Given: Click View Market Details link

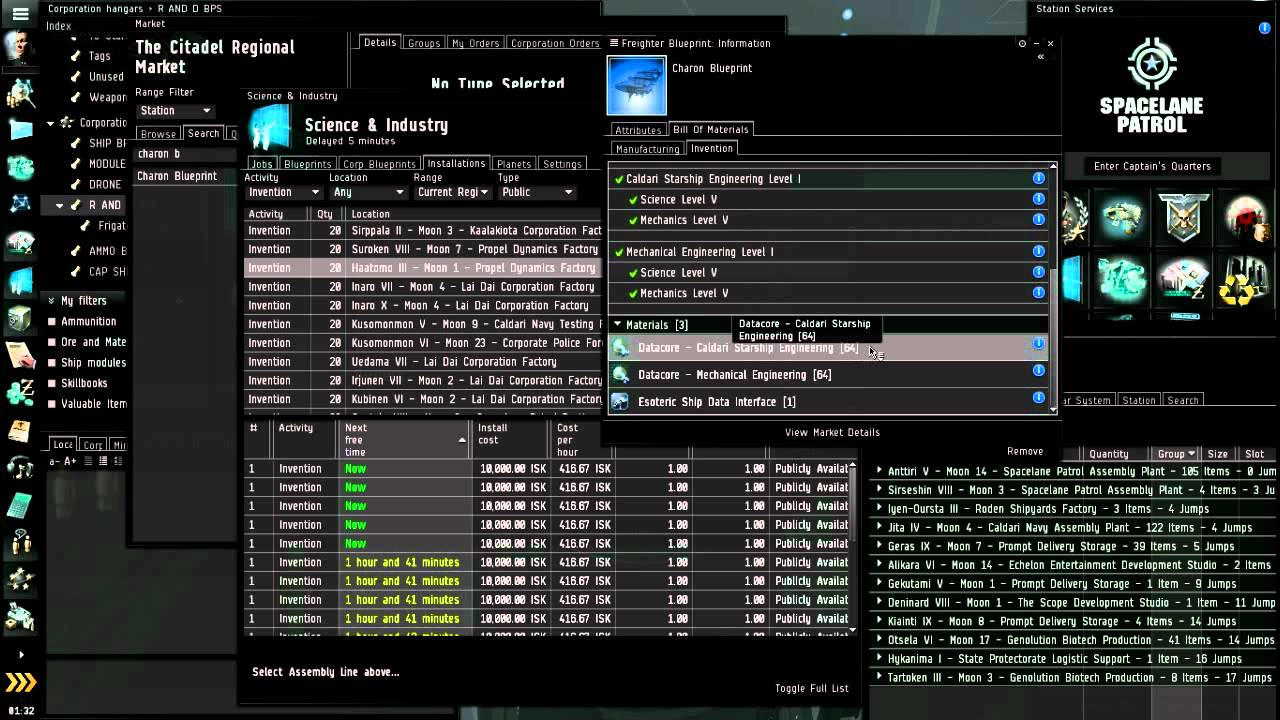Looking at the screenshot, I should (x=832, y=432).
